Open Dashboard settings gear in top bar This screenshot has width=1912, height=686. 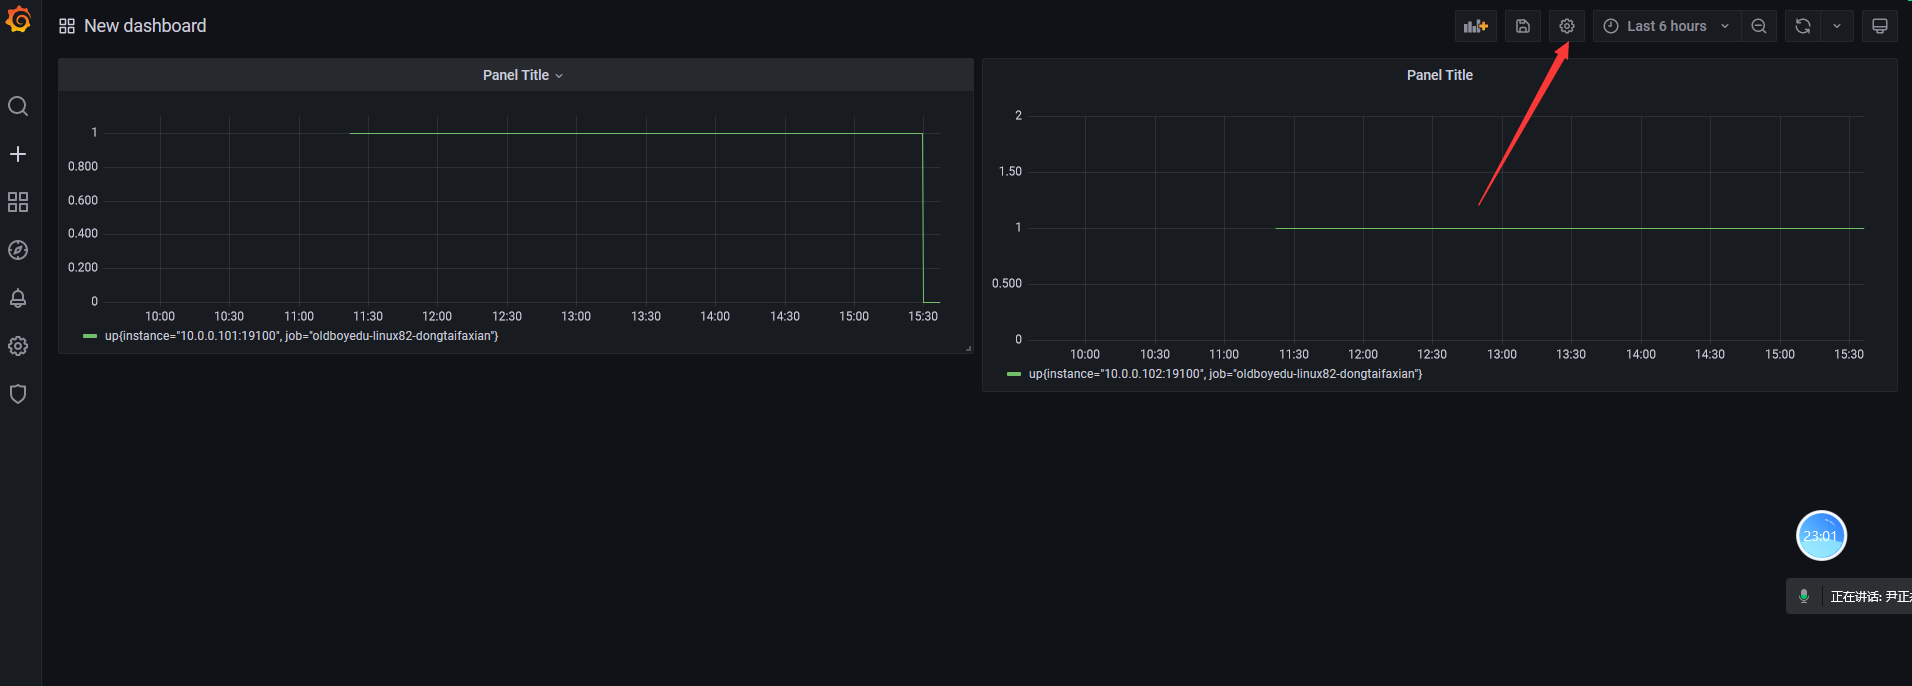point(1567,26)
